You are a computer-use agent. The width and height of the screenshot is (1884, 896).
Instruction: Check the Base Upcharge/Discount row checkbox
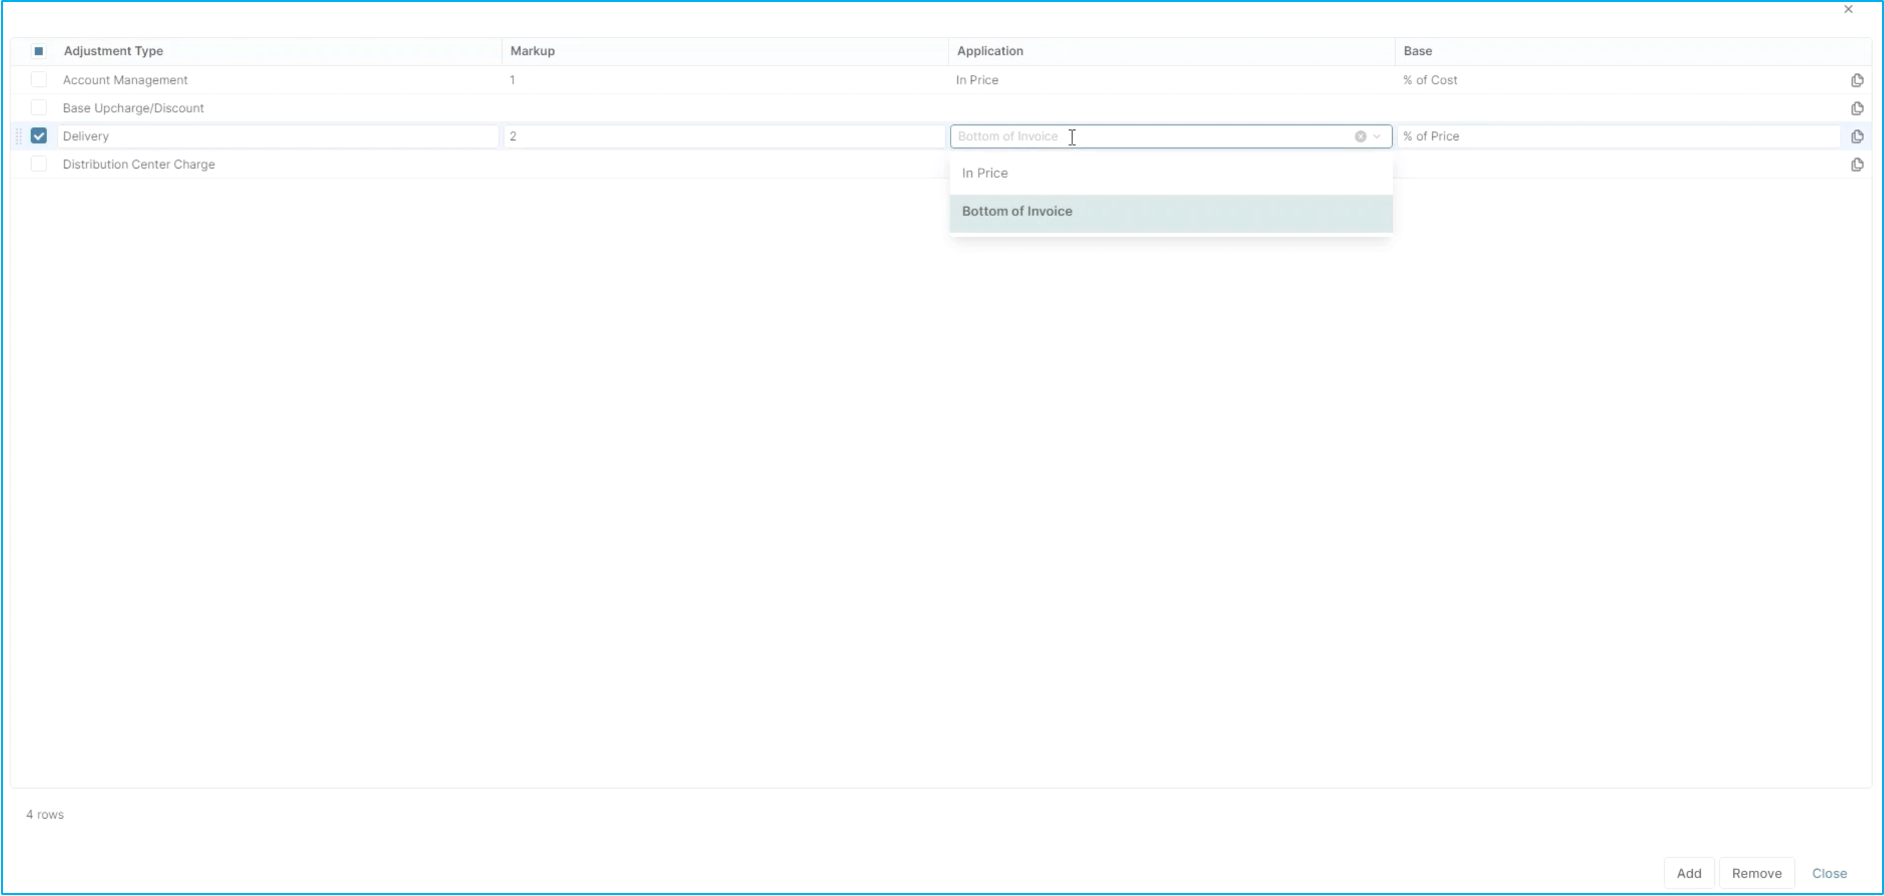pos(39,108)
